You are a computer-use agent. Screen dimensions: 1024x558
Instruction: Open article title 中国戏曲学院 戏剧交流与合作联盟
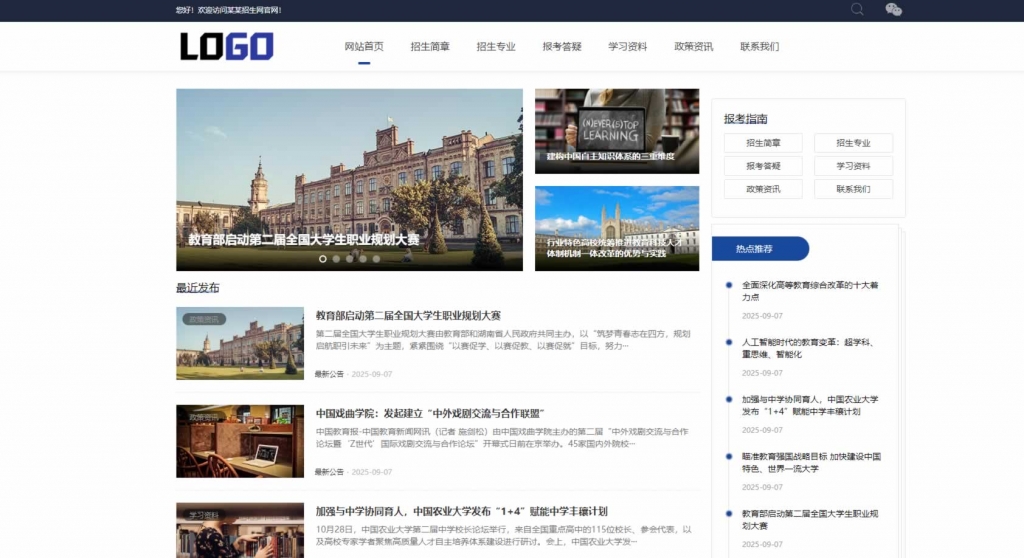429,413
